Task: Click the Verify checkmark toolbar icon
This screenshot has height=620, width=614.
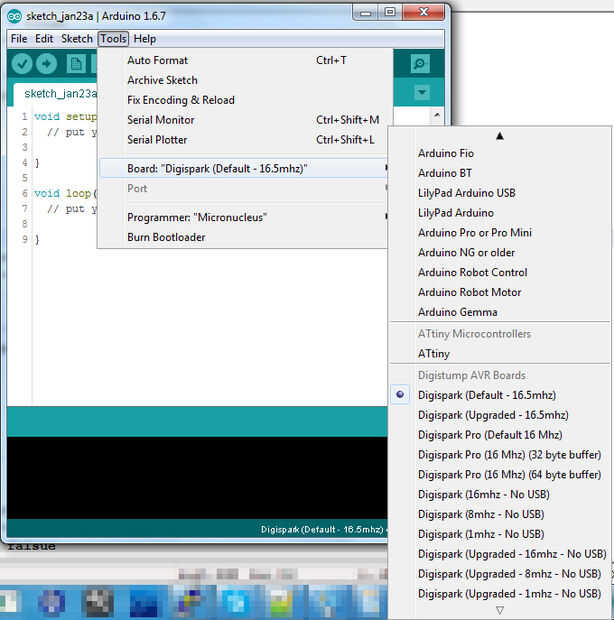Action: pyautogui.click(x=21, y=64)
